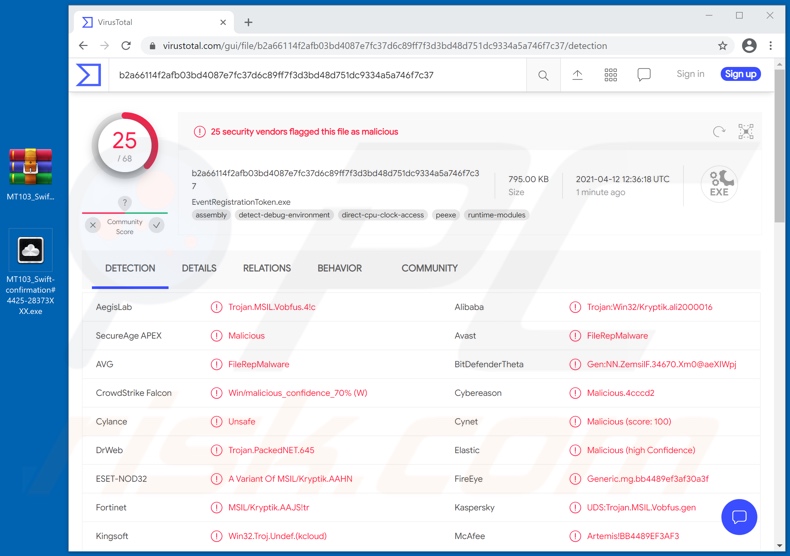790x556 pixels.
Task: Click the search magnifier icon
Action: tap(543, 75)
